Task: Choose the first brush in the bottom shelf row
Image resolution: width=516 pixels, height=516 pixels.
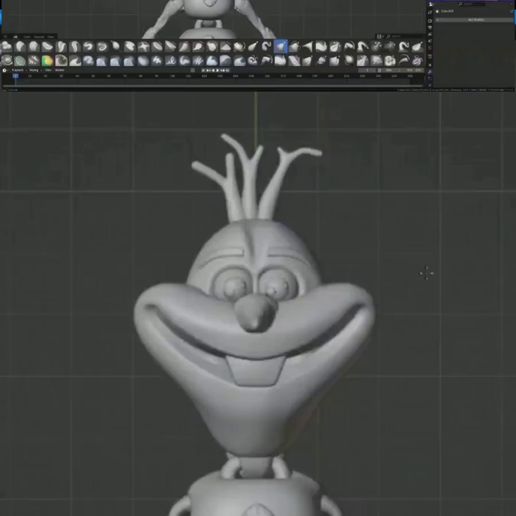Action: 6,61
